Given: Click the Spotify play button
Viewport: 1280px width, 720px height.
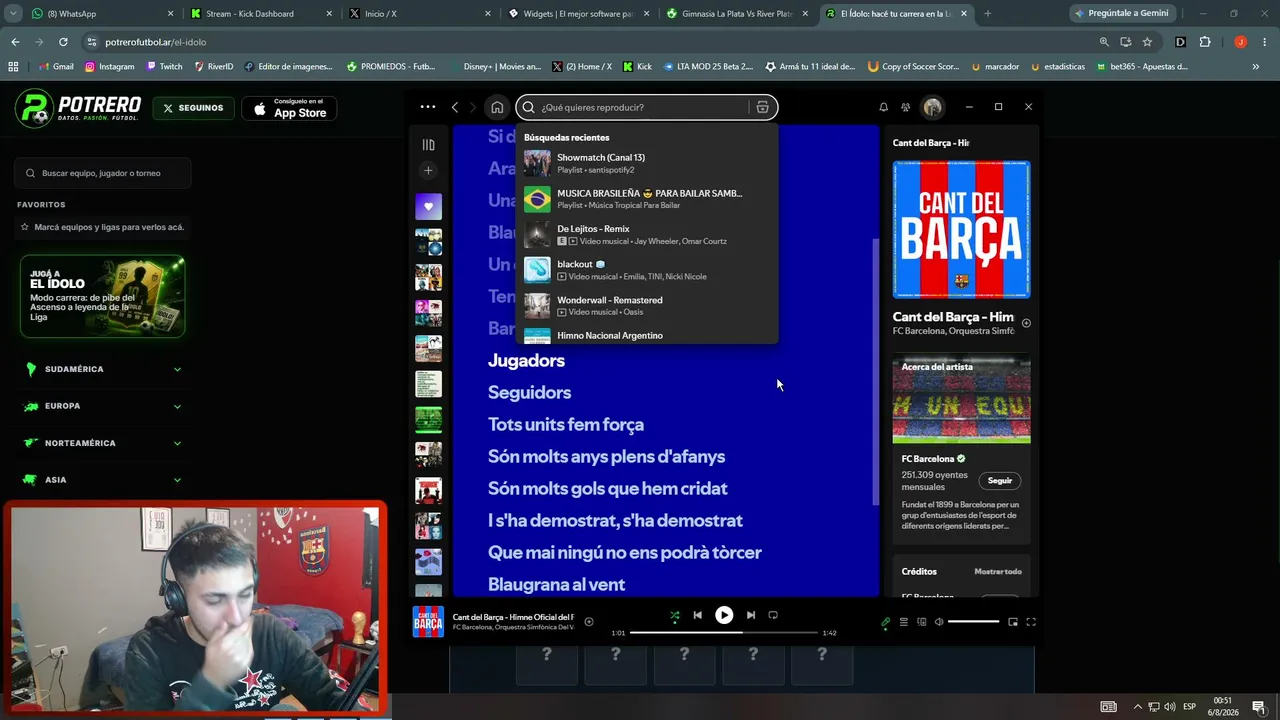Looking at the screenshot, I should coord(724,616).
